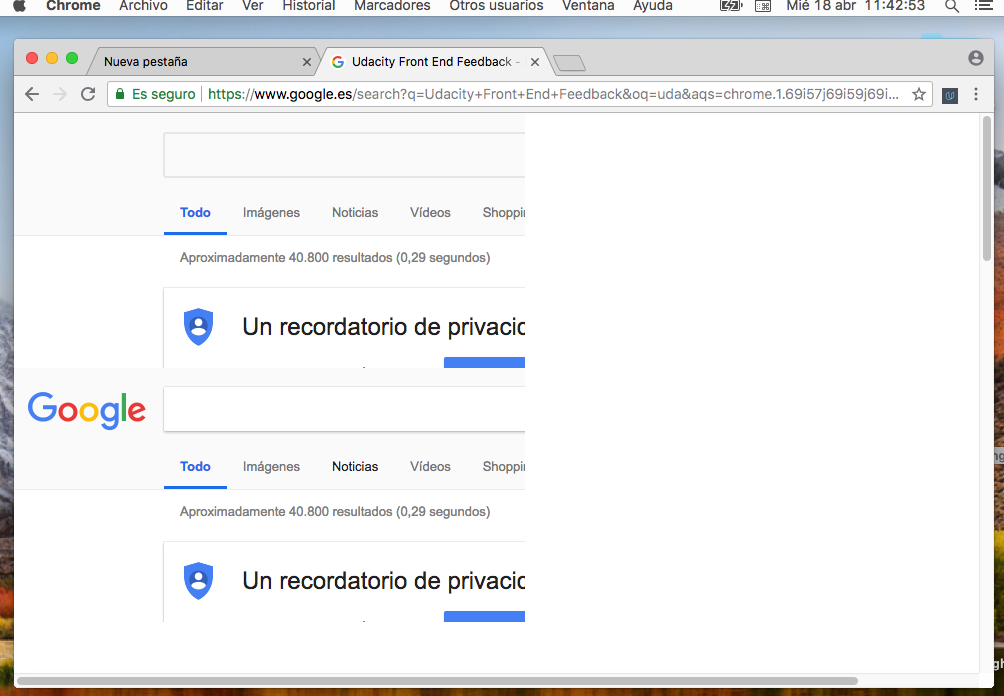Click the upper Google search box
Screen dimensions: 1004x696
click(344, 155)
